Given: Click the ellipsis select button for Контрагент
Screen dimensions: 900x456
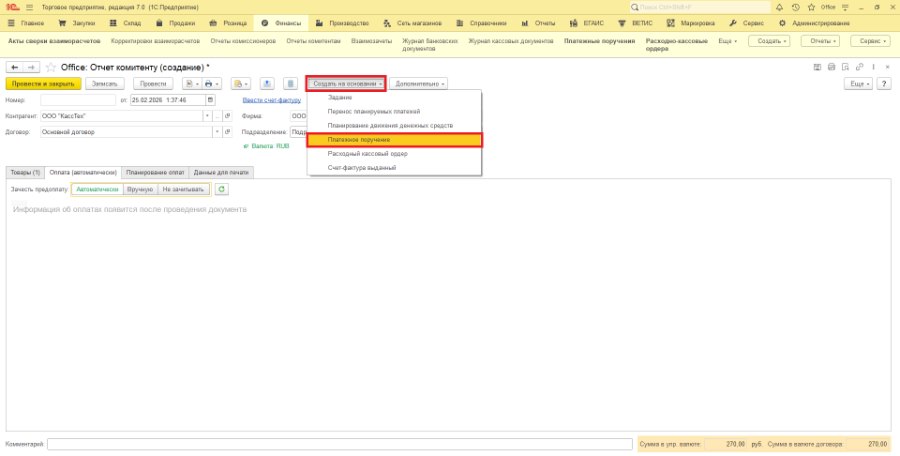Looking at the screenshot, I should tap(217, 116).
